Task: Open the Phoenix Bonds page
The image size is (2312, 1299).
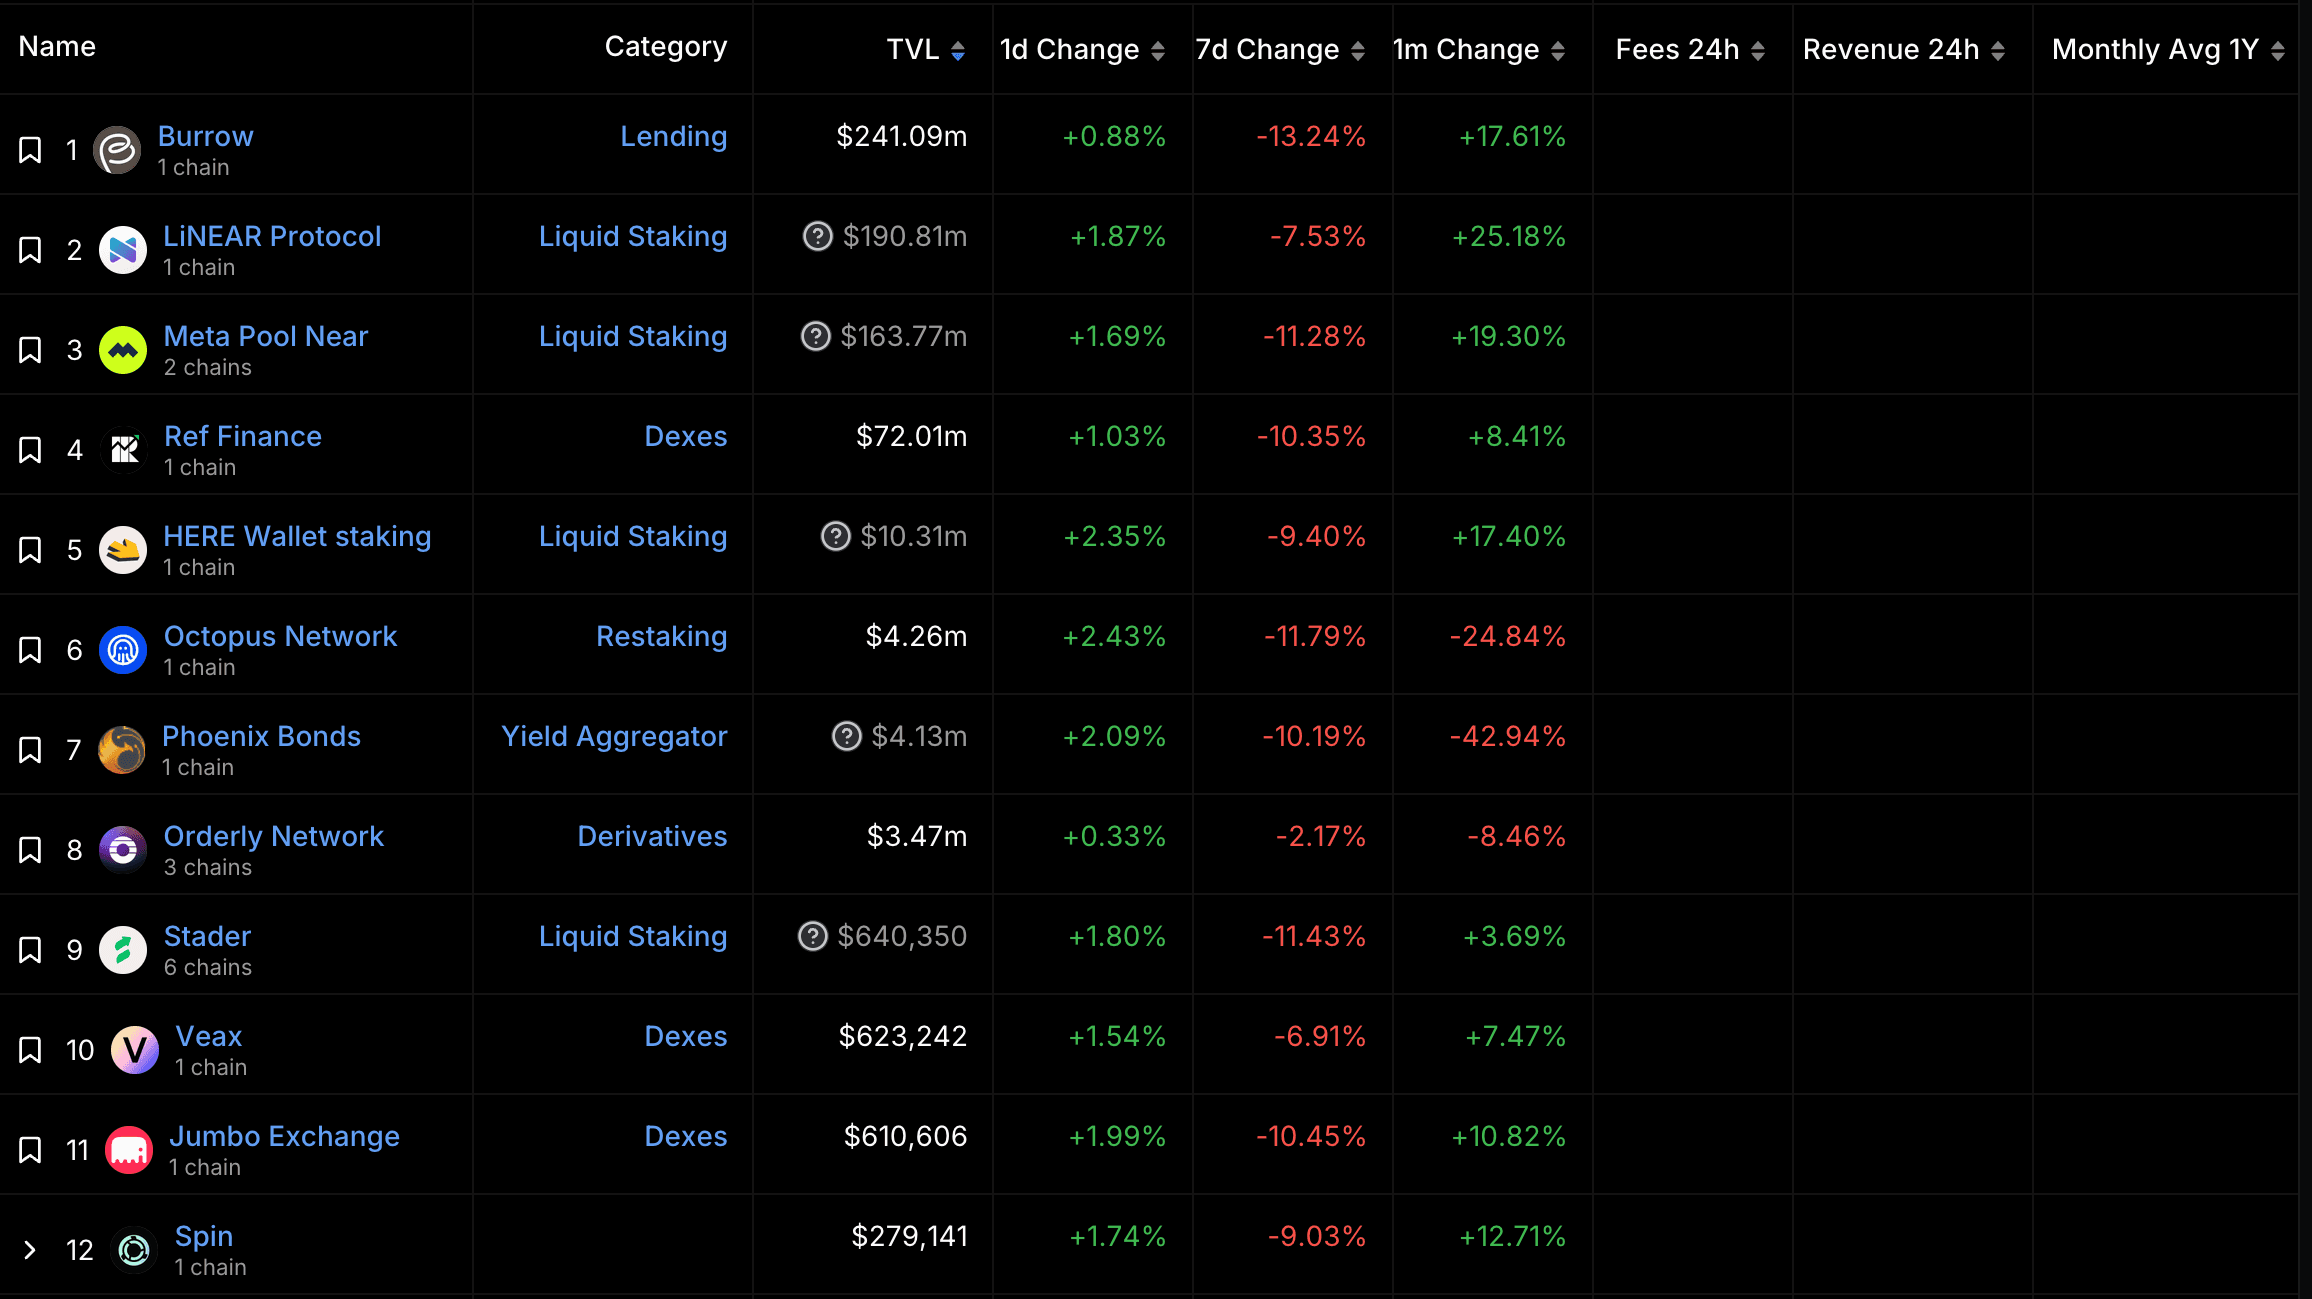Action: point(261,736)
